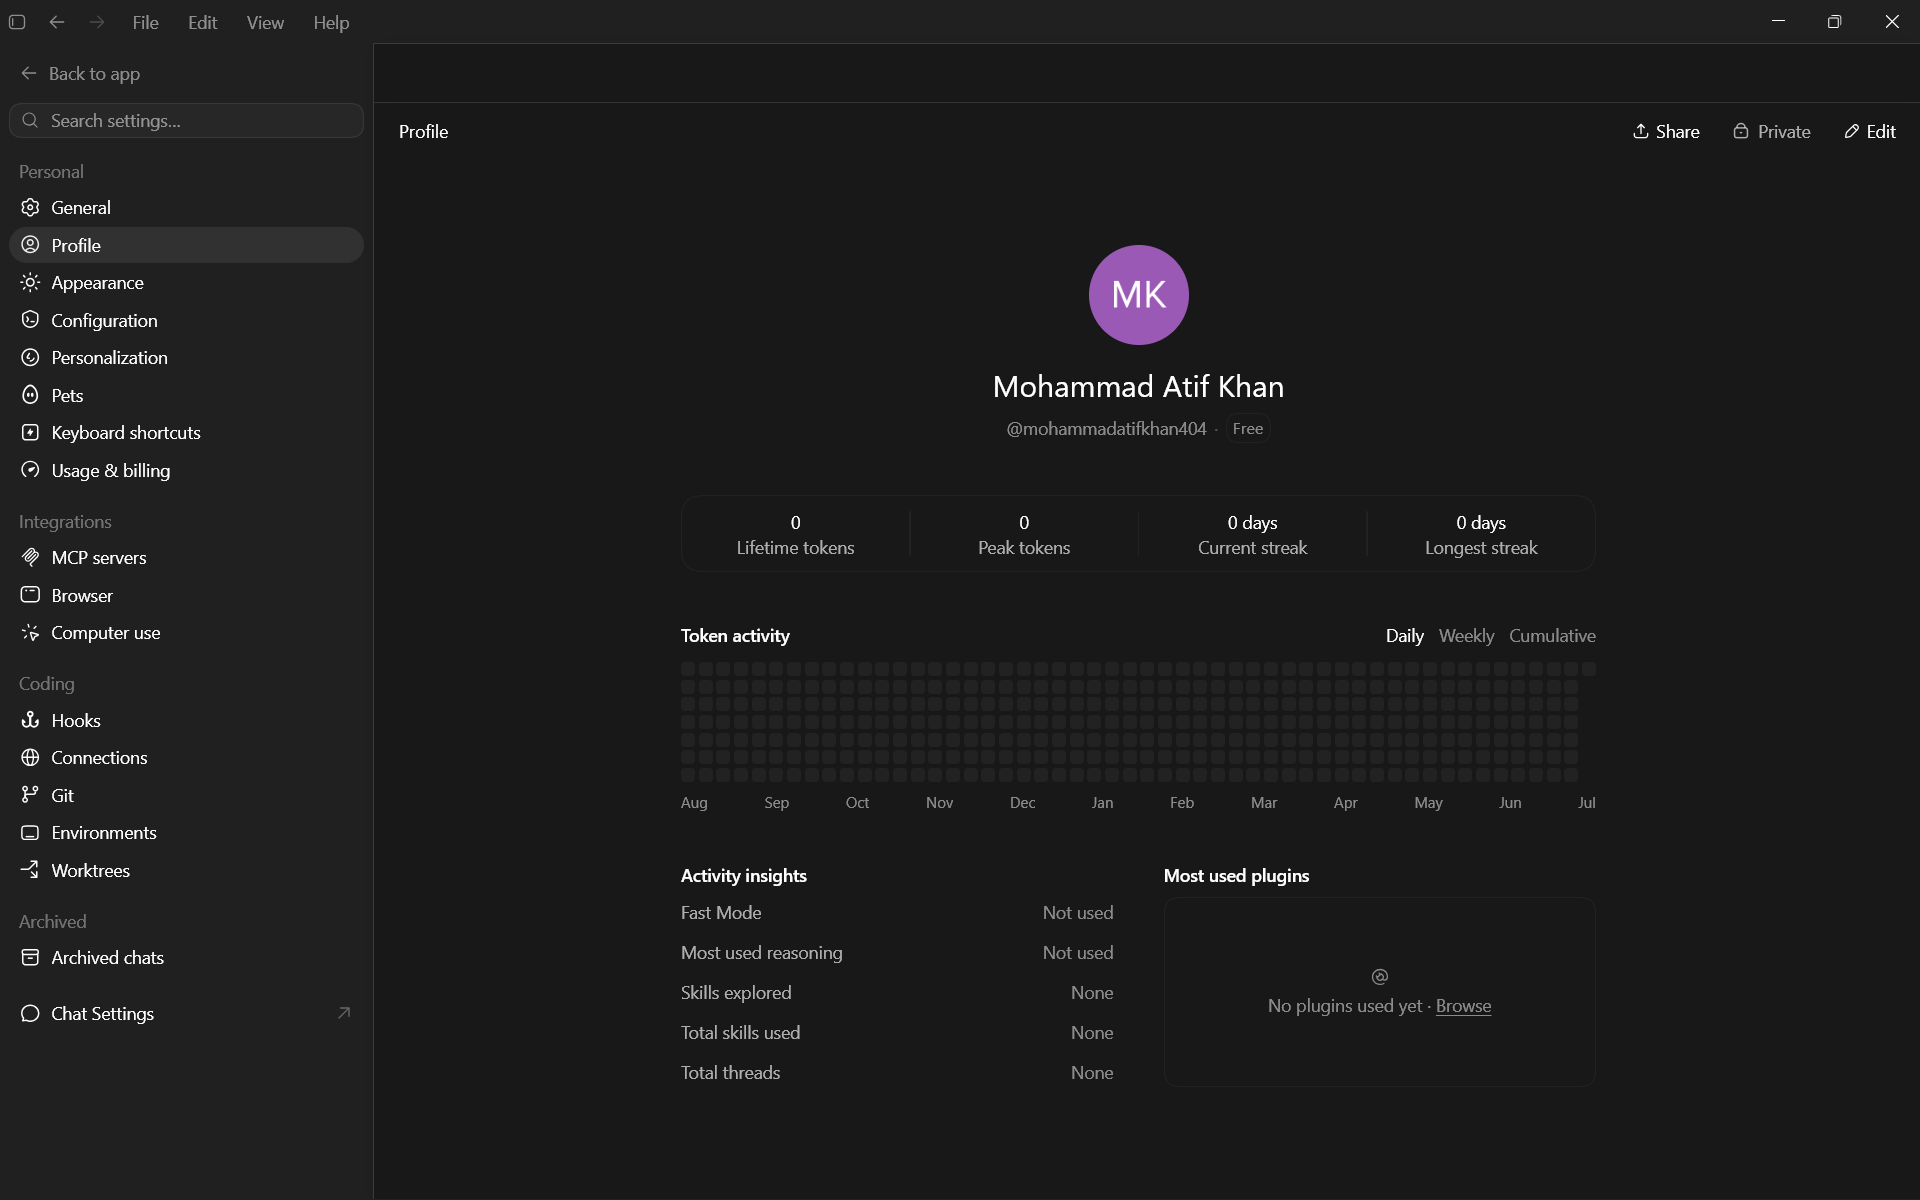Open General settings
The width and height of the screenshot is (1920, 1200).
(186, 207)
